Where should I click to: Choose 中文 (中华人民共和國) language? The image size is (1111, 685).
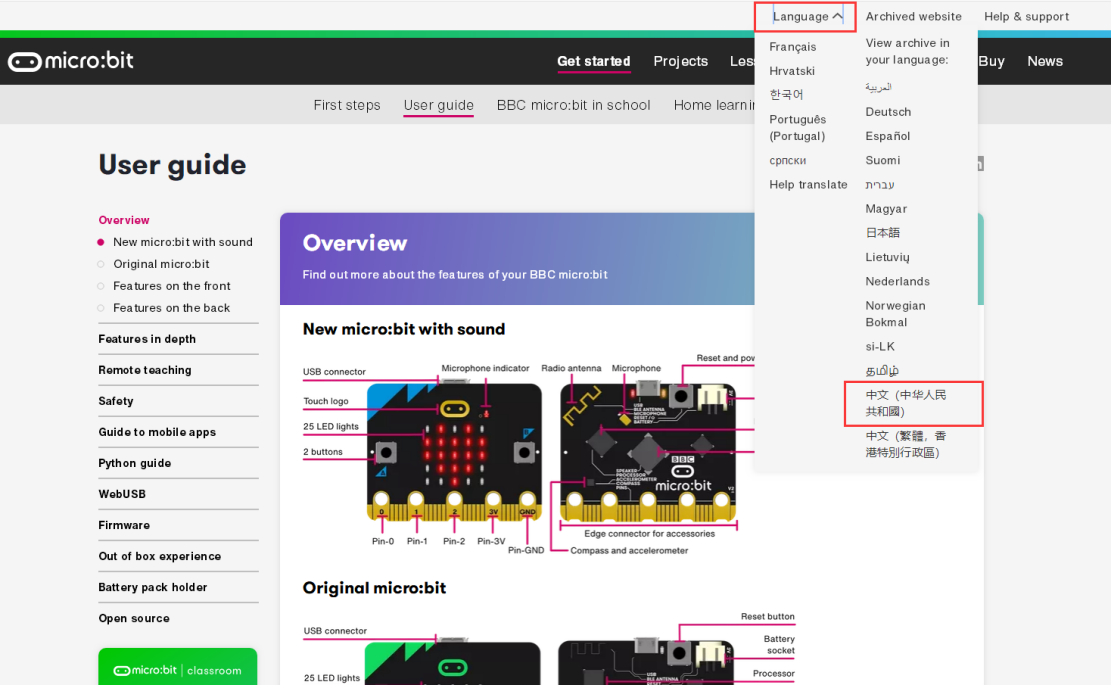click(x=906, y=403)
